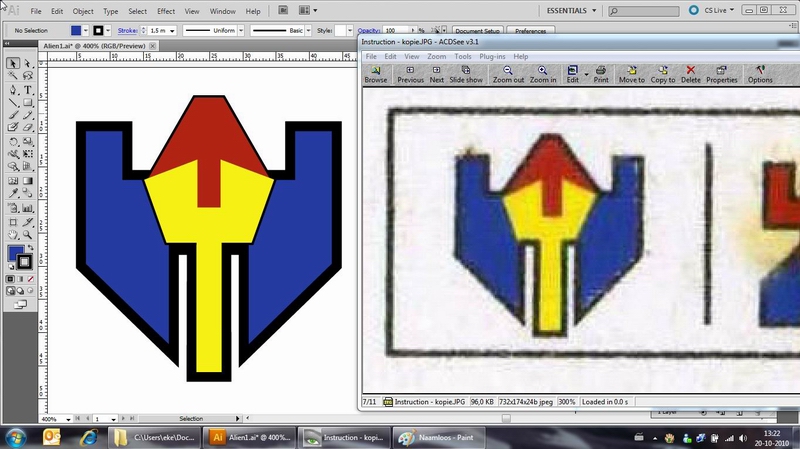Select the Pen tool

(x=13, y=90)
